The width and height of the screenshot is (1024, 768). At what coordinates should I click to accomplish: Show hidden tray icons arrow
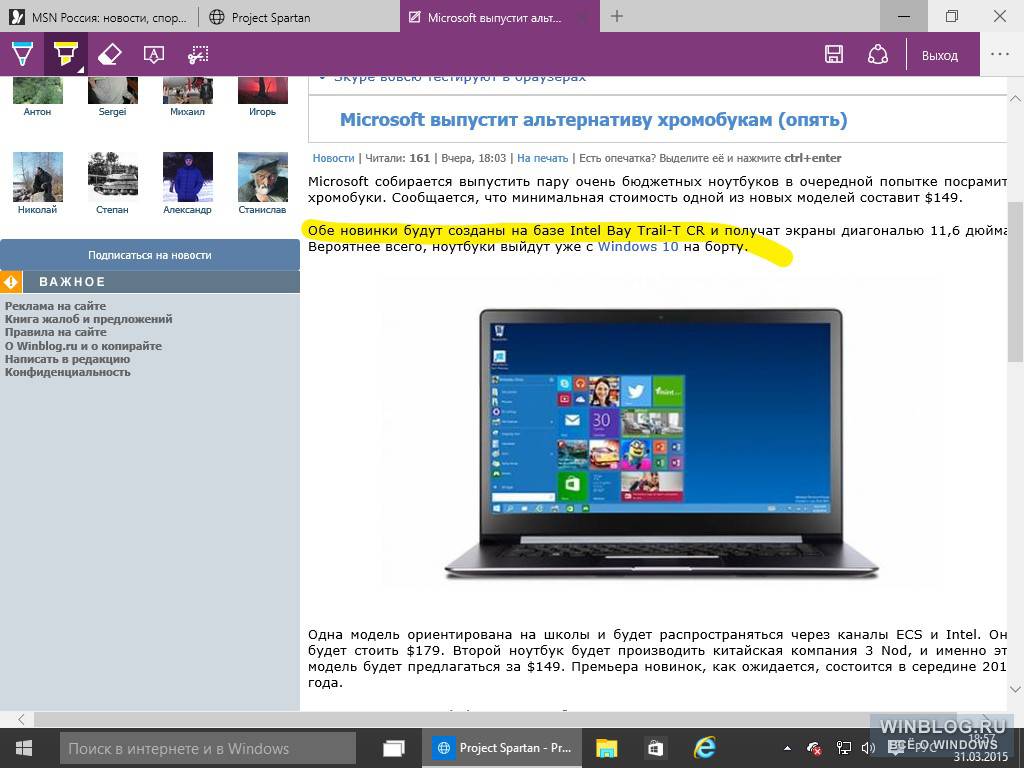[788, 748]
